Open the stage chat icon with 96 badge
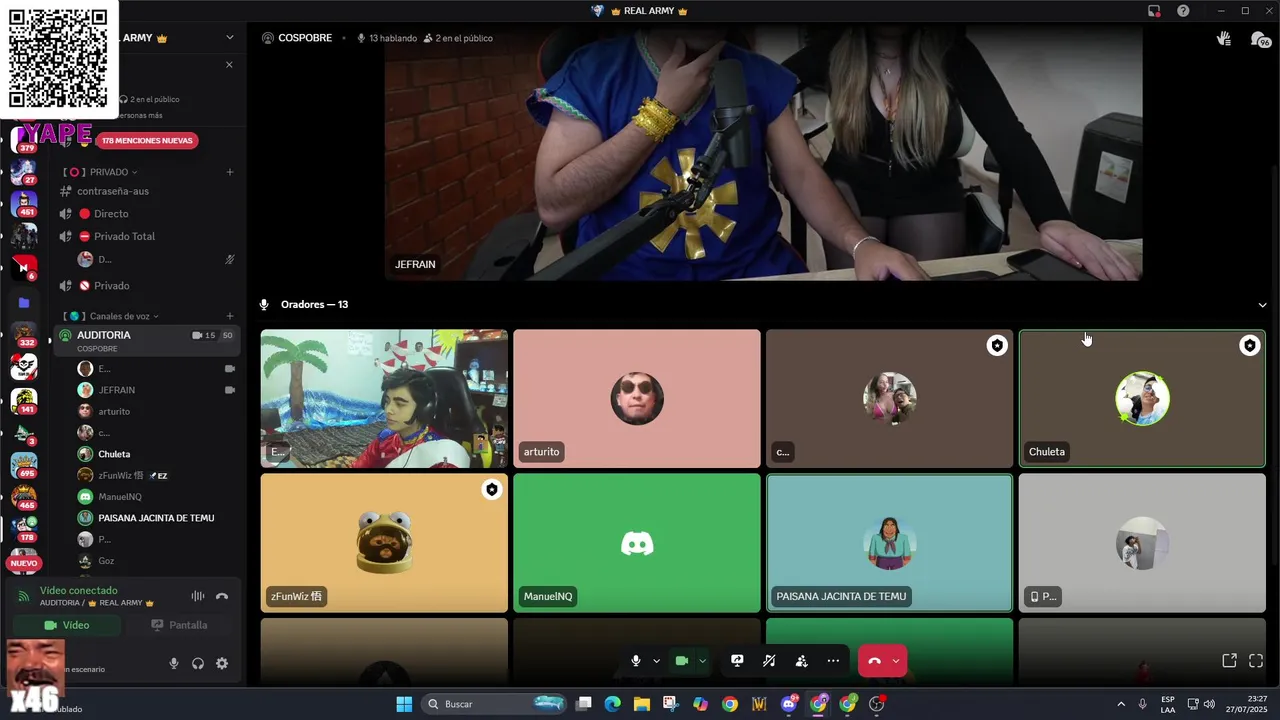 coord(1260,39)
